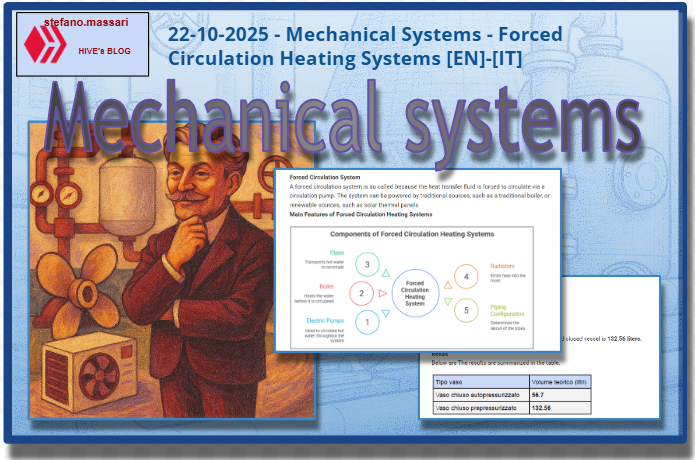Click the green triangle beside circle 5
The image size is (695, 460).
coord(448,302)
